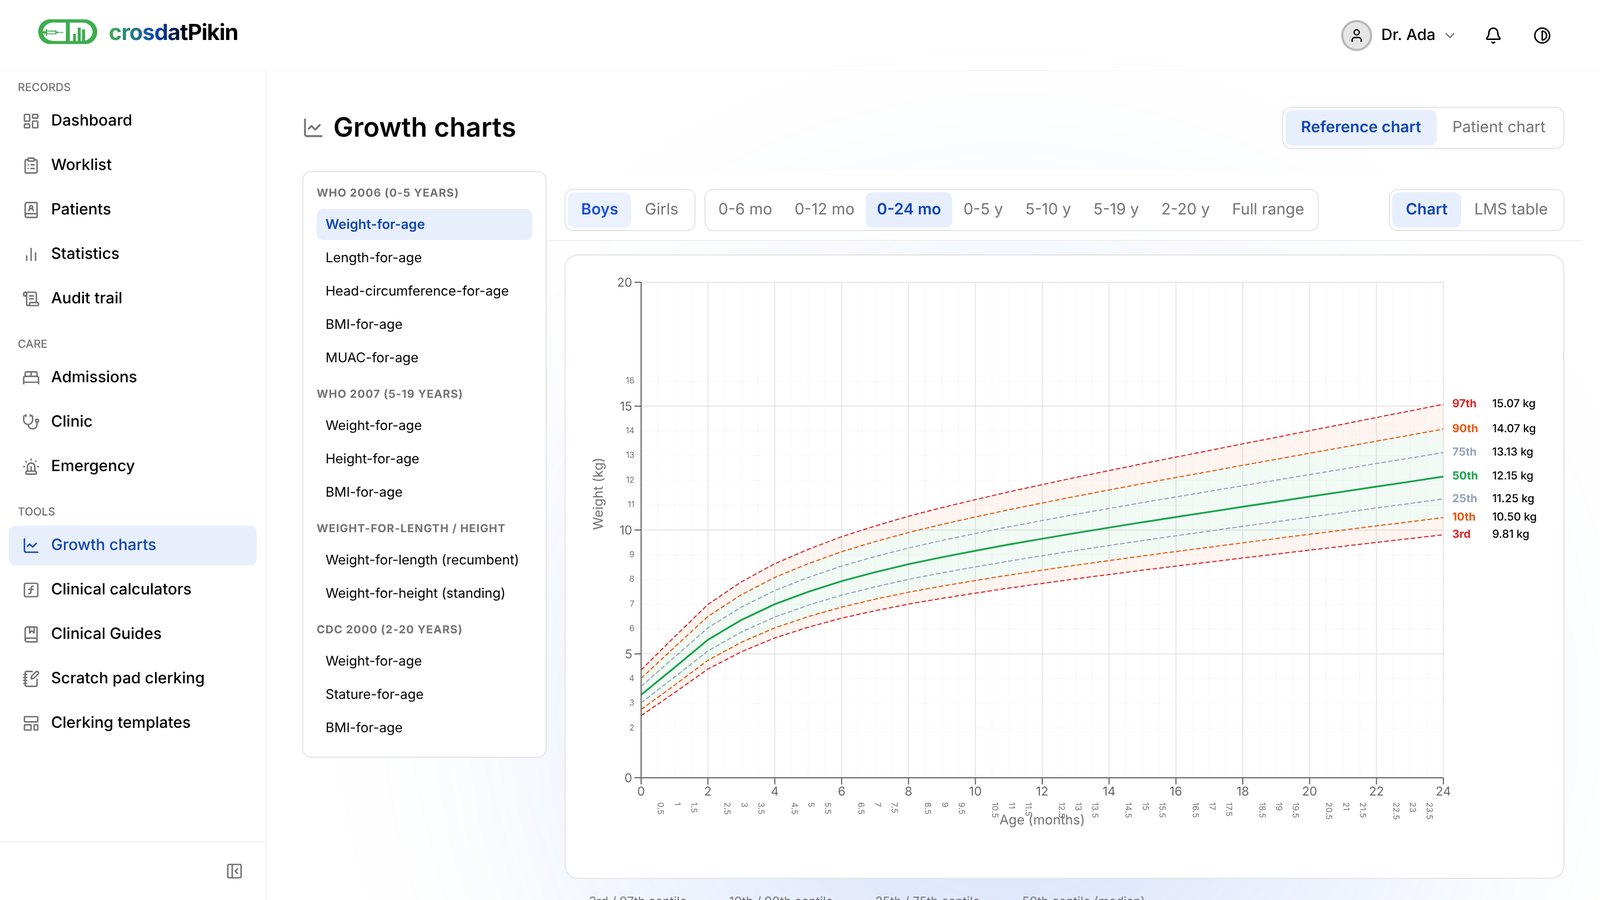Viewport: 1600px width, 900px height.
Task: Open Length-for-age WHO 2006 chart
Action: pos(424,258)
